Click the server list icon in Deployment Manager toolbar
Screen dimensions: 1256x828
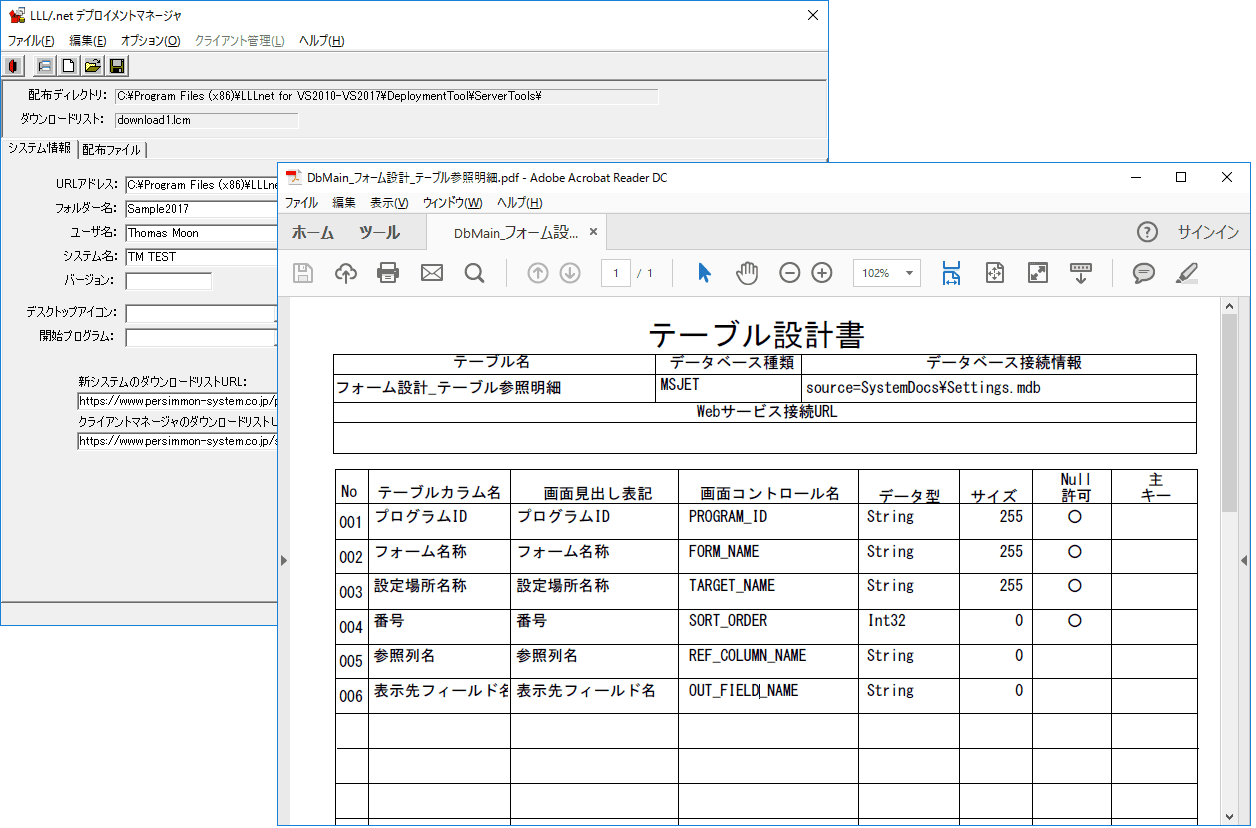tap(44, 66)
